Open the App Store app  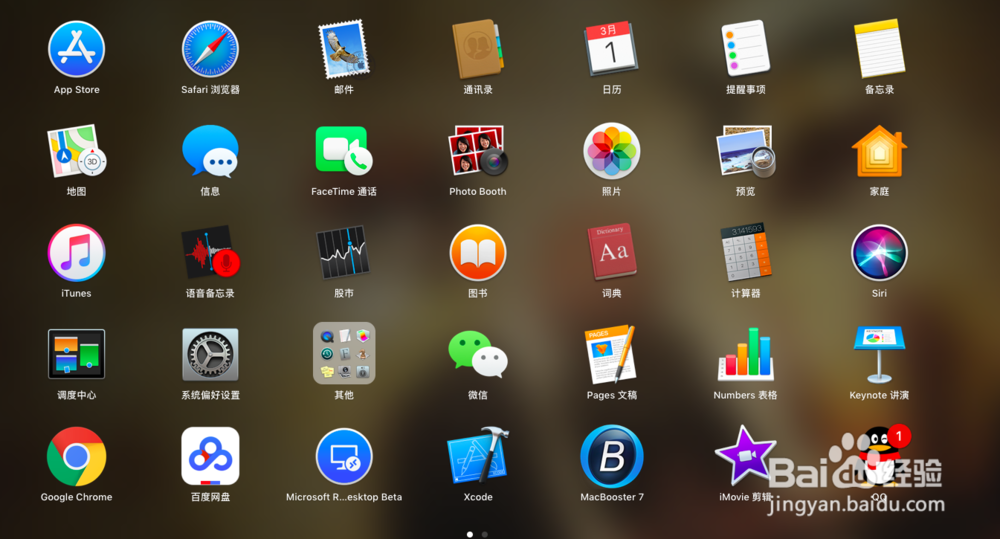pos(77,50)
